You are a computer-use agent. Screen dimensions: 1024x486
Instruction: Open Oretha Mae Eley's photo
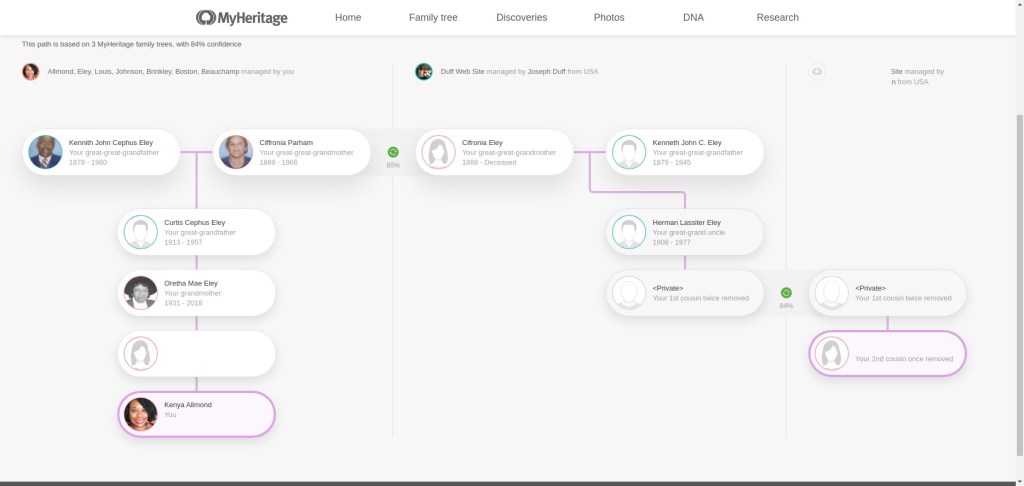(x=141, y=293)
